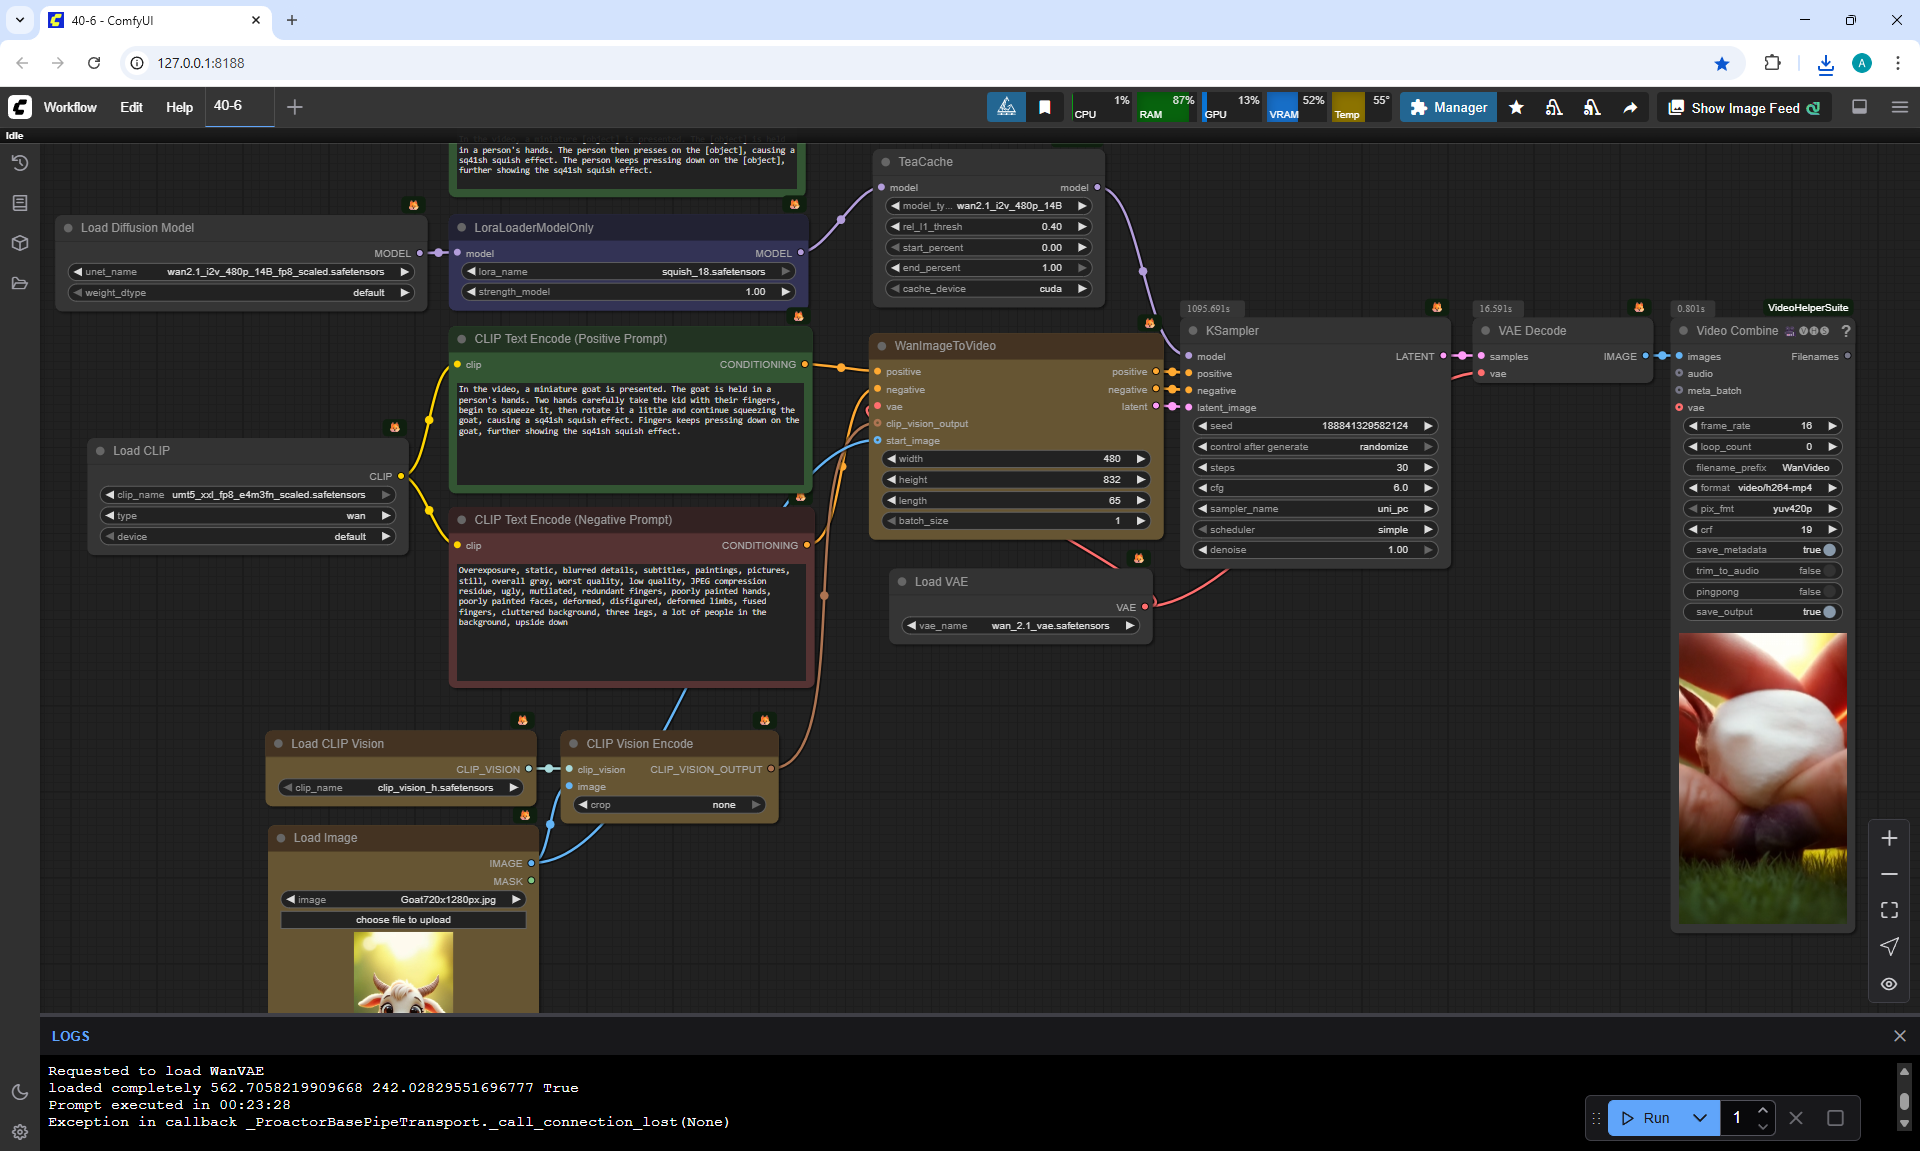Toggle the pingpong switch
The image size is (1920, 1151).
click(x=1829, y=592)
